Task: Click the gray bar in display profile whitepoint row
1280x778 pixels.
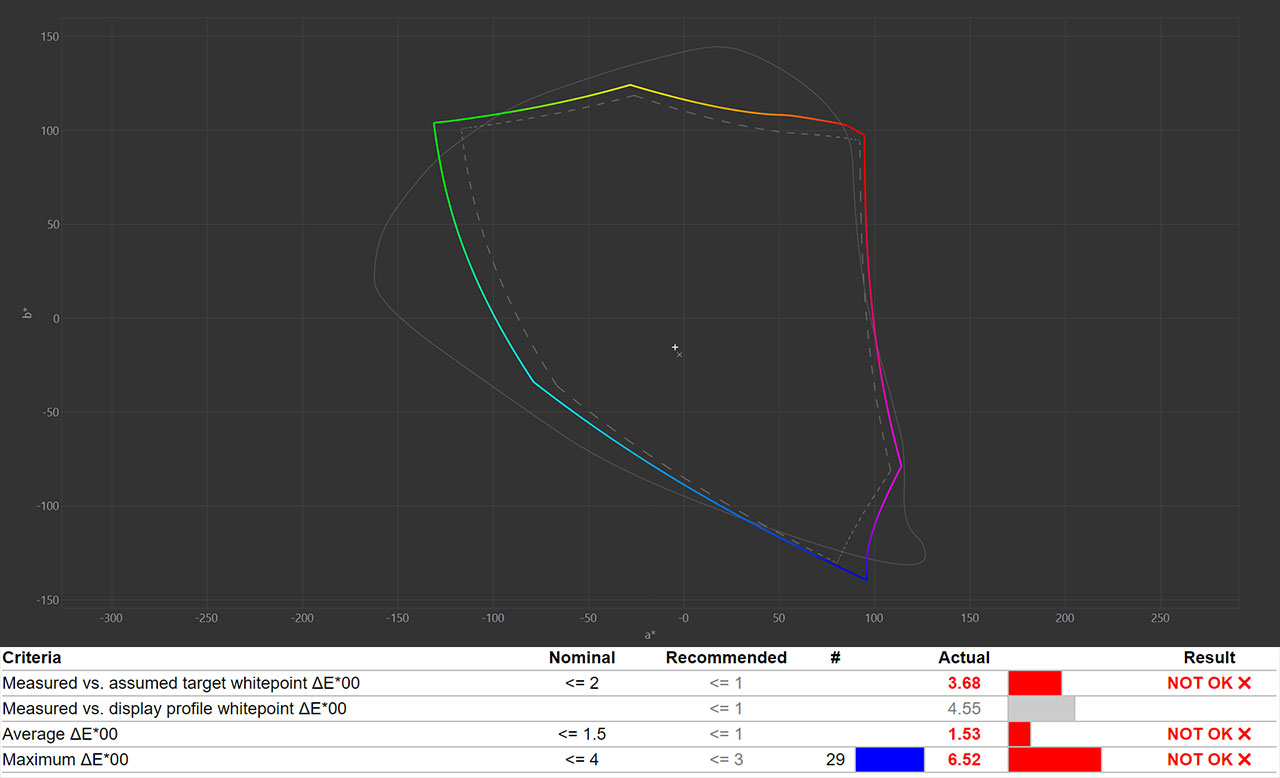Action: tap(1041, 709)
